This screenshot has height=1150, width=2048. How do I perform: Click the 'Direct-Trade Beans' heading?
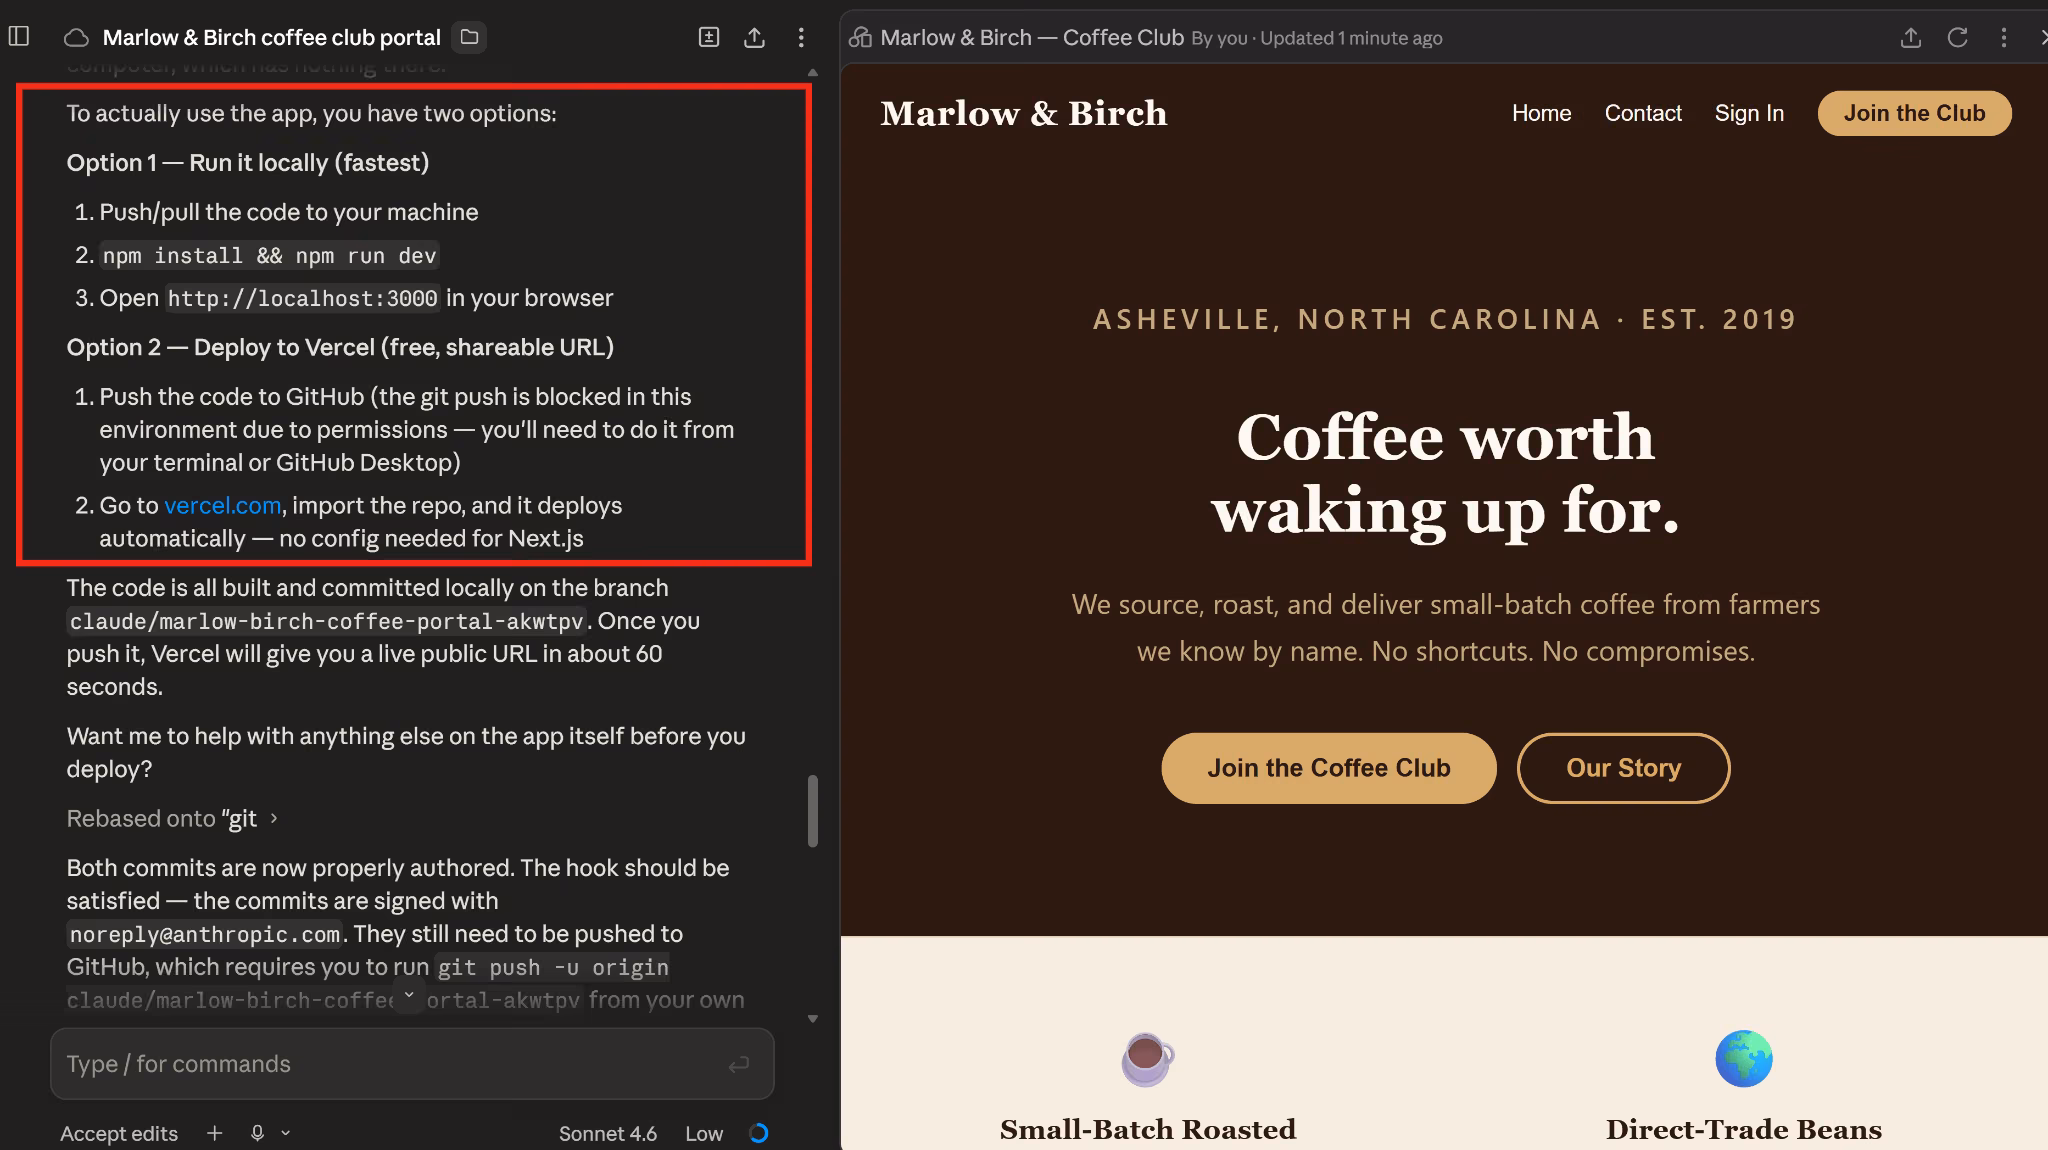pos(1744,1129)
